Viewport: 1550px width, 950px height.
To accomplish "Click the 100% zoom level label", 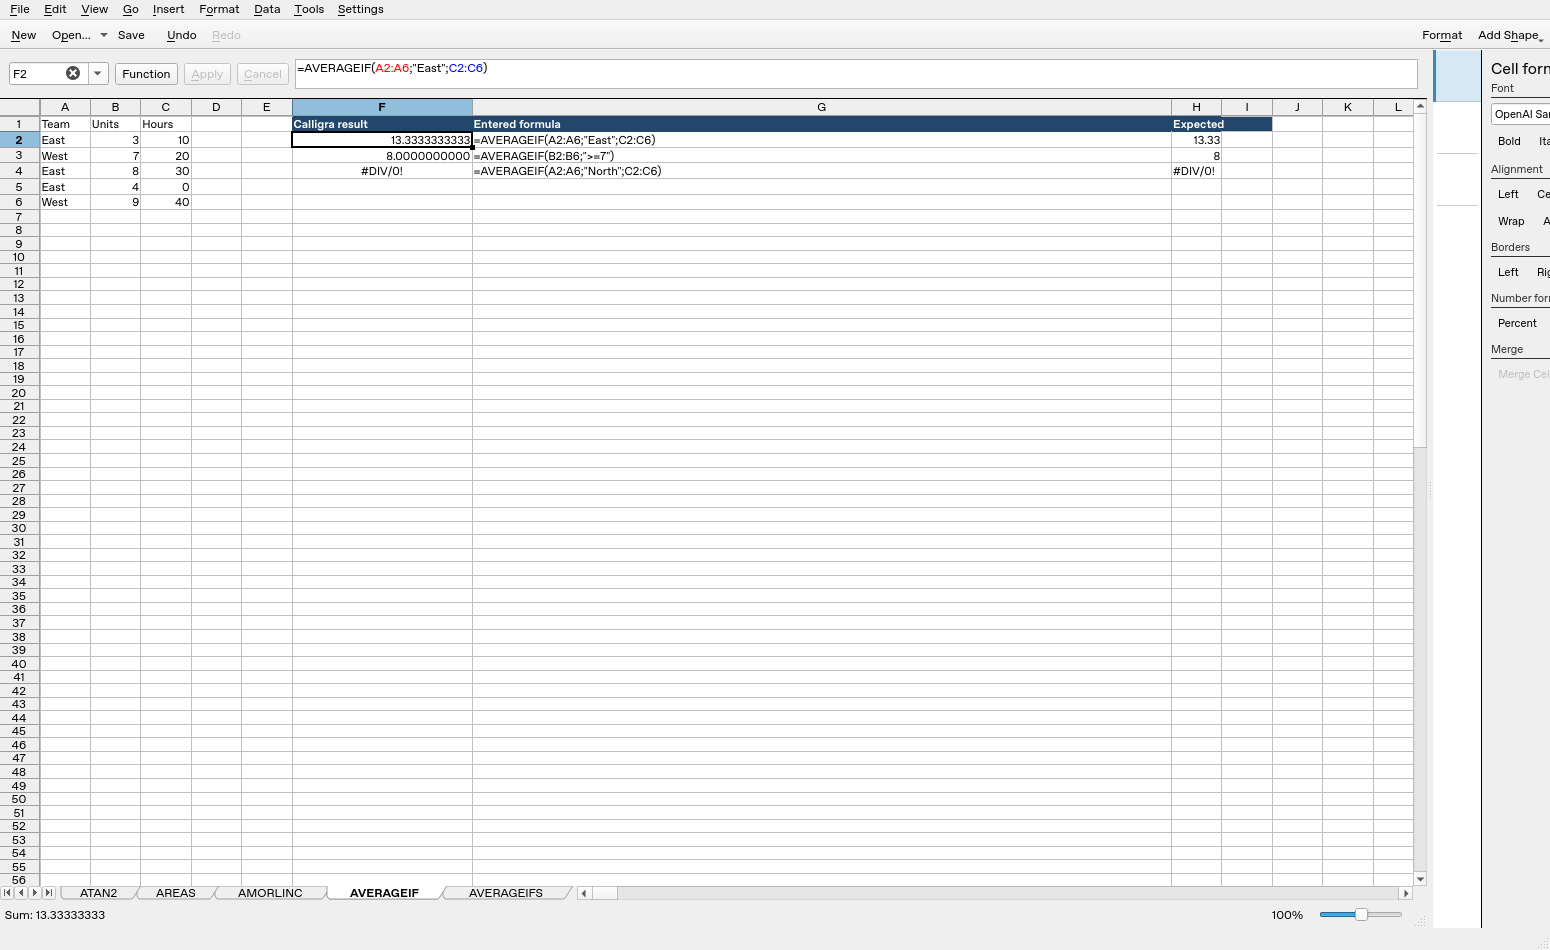I will 1287,915.
